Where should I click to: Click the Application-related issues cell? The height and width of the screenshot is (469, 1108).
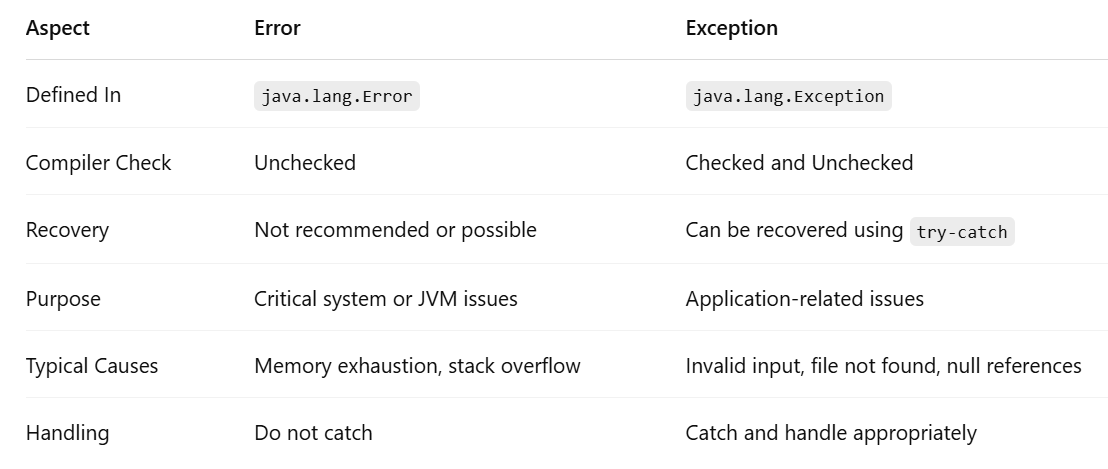(x=804, y=299)
